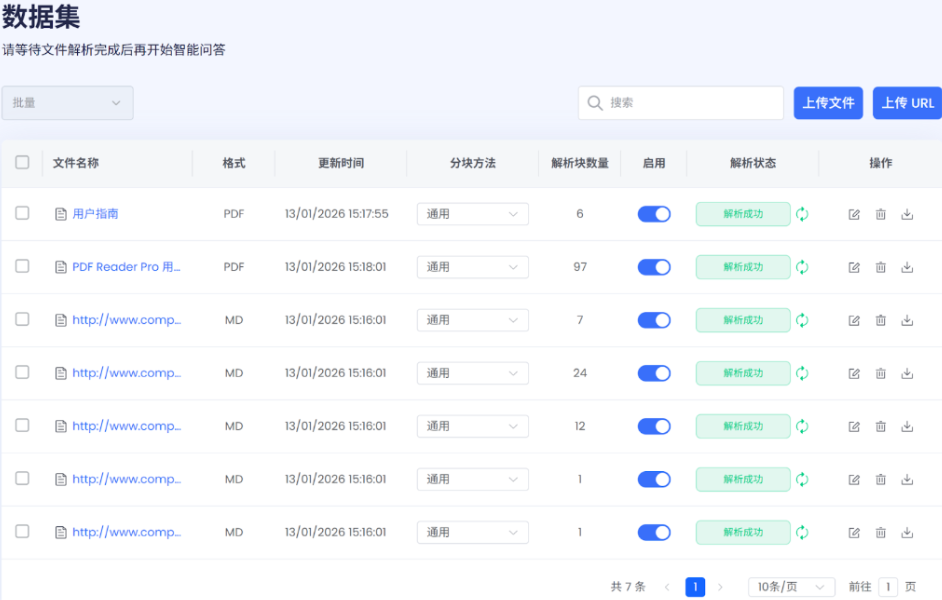
Task: Click the 上传 URL button
Action: click(907, 103)
